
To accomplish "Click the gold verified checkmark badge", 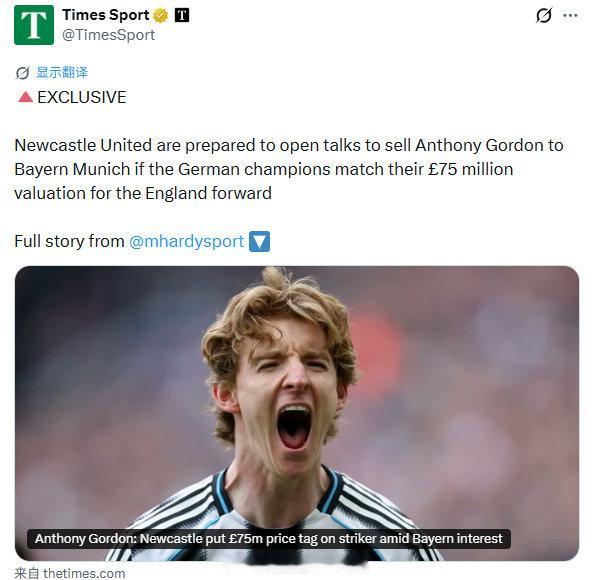I will click(x=161, y=16).
